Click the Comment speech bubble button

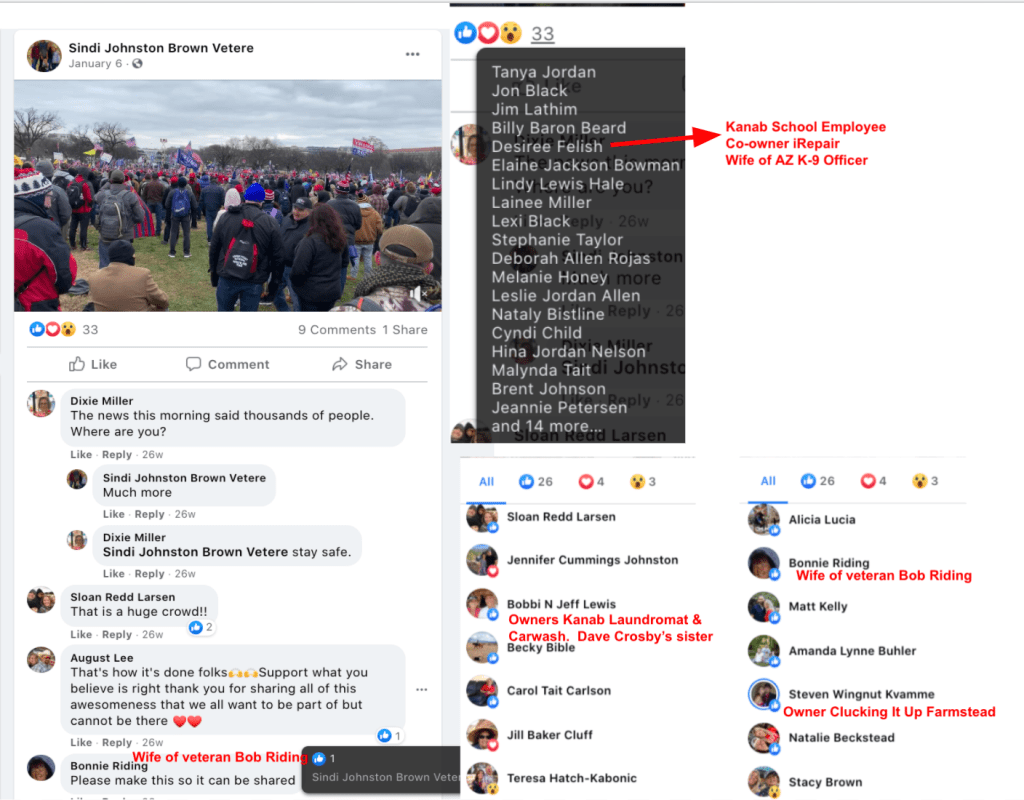tap(227, 364)
